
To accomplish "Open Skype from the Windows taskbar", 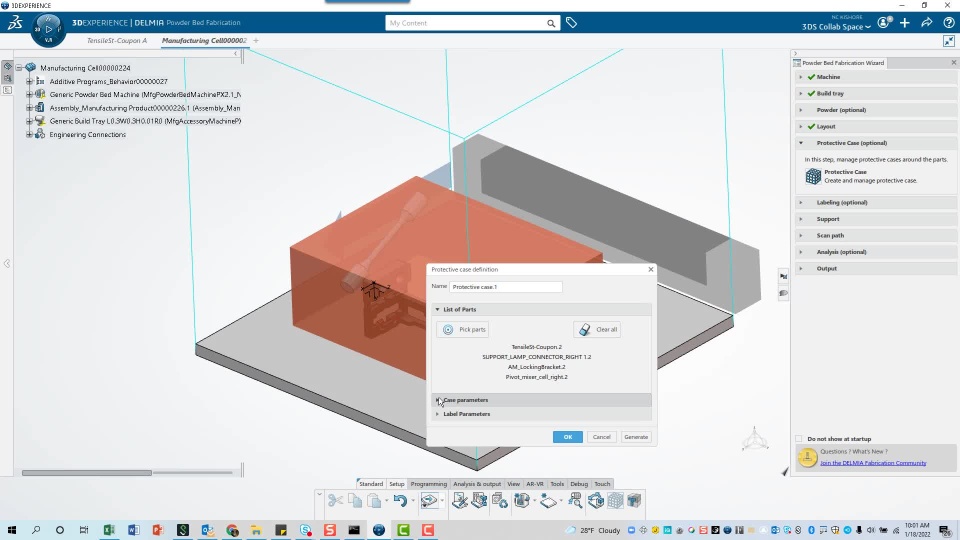I will click(305, 530).
